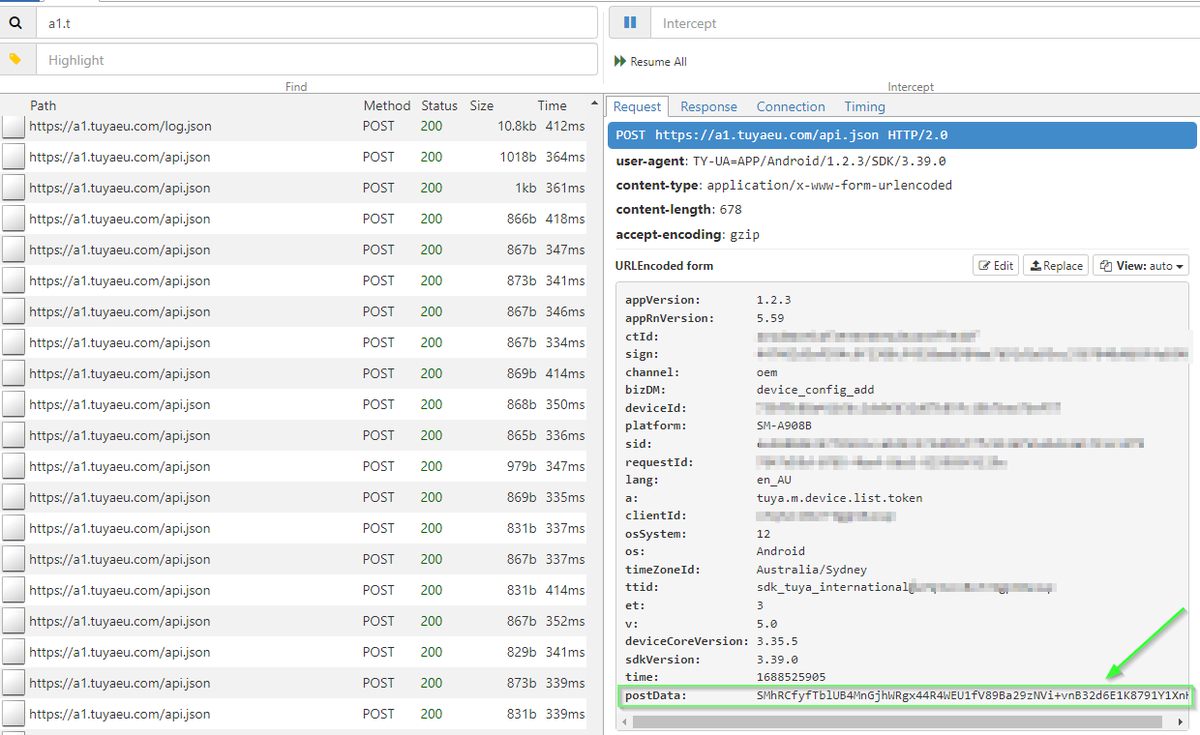Click the yellow tag highlight icon
1200x735 pixels.
(15, 59)
